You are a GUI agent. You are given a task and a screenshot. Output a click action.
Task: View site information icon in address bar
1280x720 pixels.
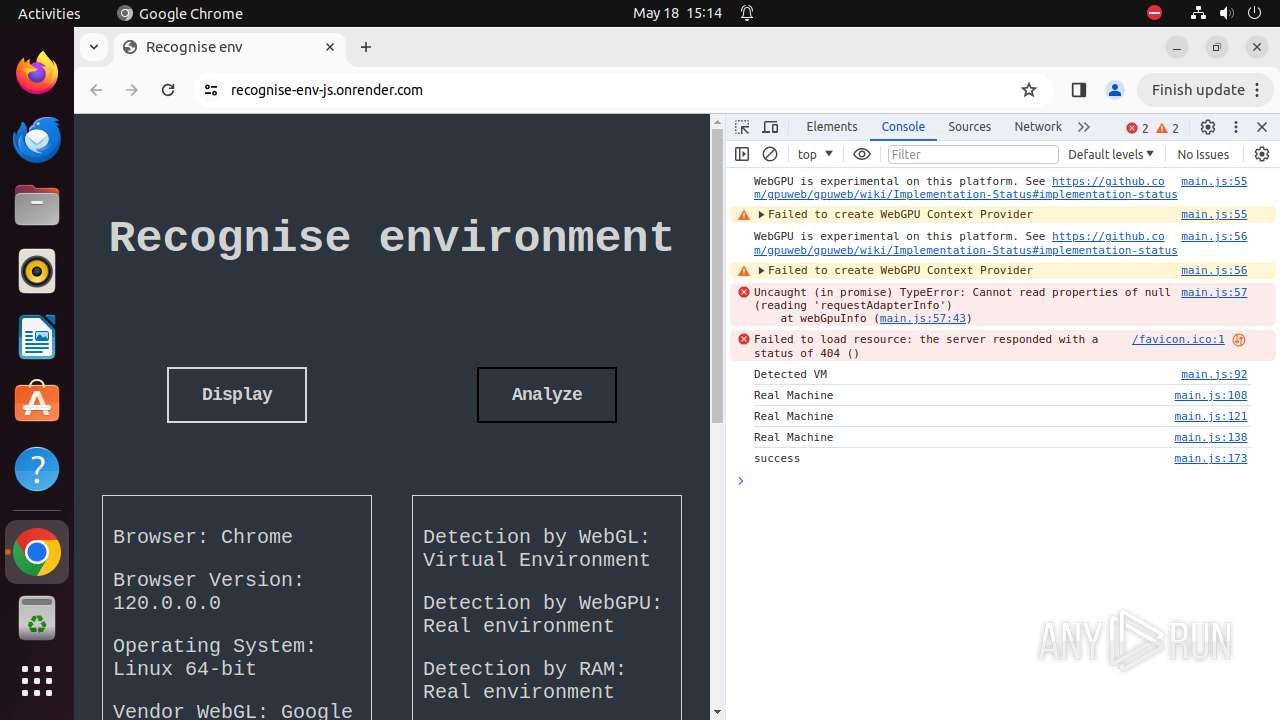(210, 90)
